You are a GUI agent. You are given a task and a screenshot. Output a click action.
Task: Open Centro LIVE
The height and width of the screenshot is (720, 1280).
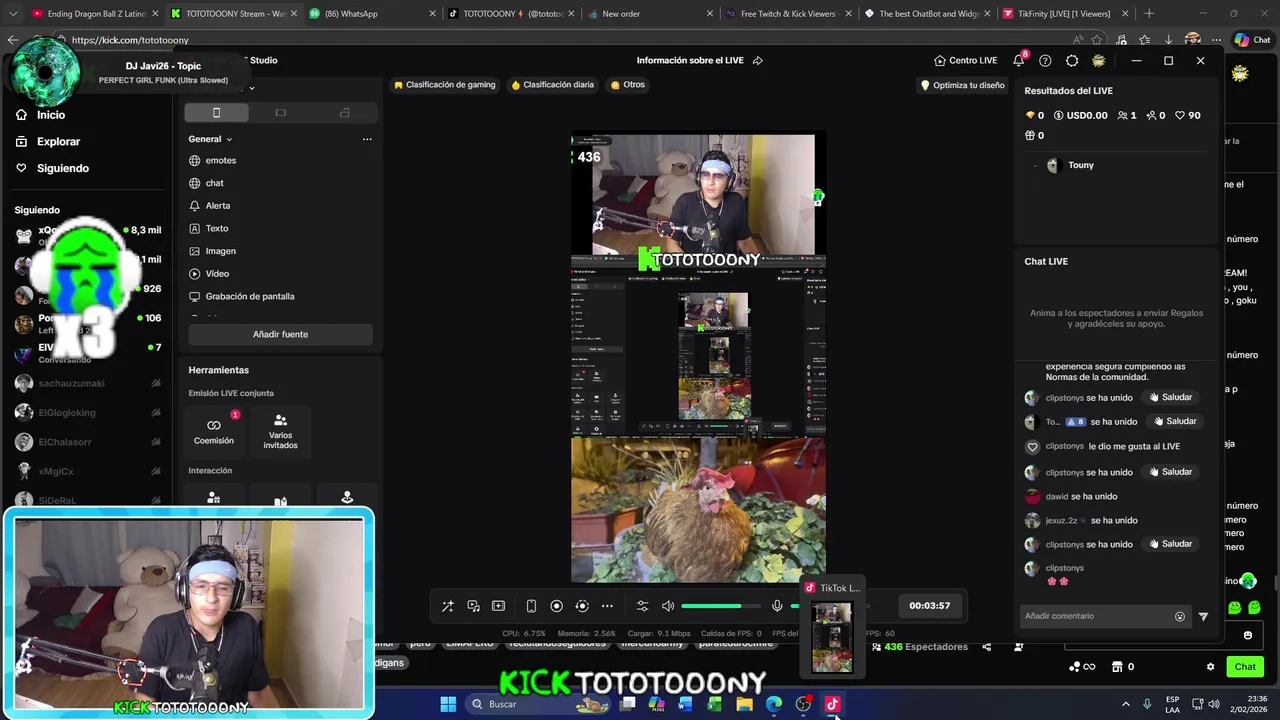coord(966,60)
